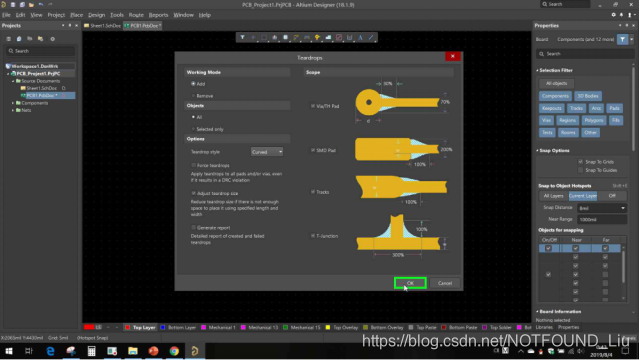Click the Altium Designer icon on the taskbar
The image size is (639, 360).
coord(195,351)
